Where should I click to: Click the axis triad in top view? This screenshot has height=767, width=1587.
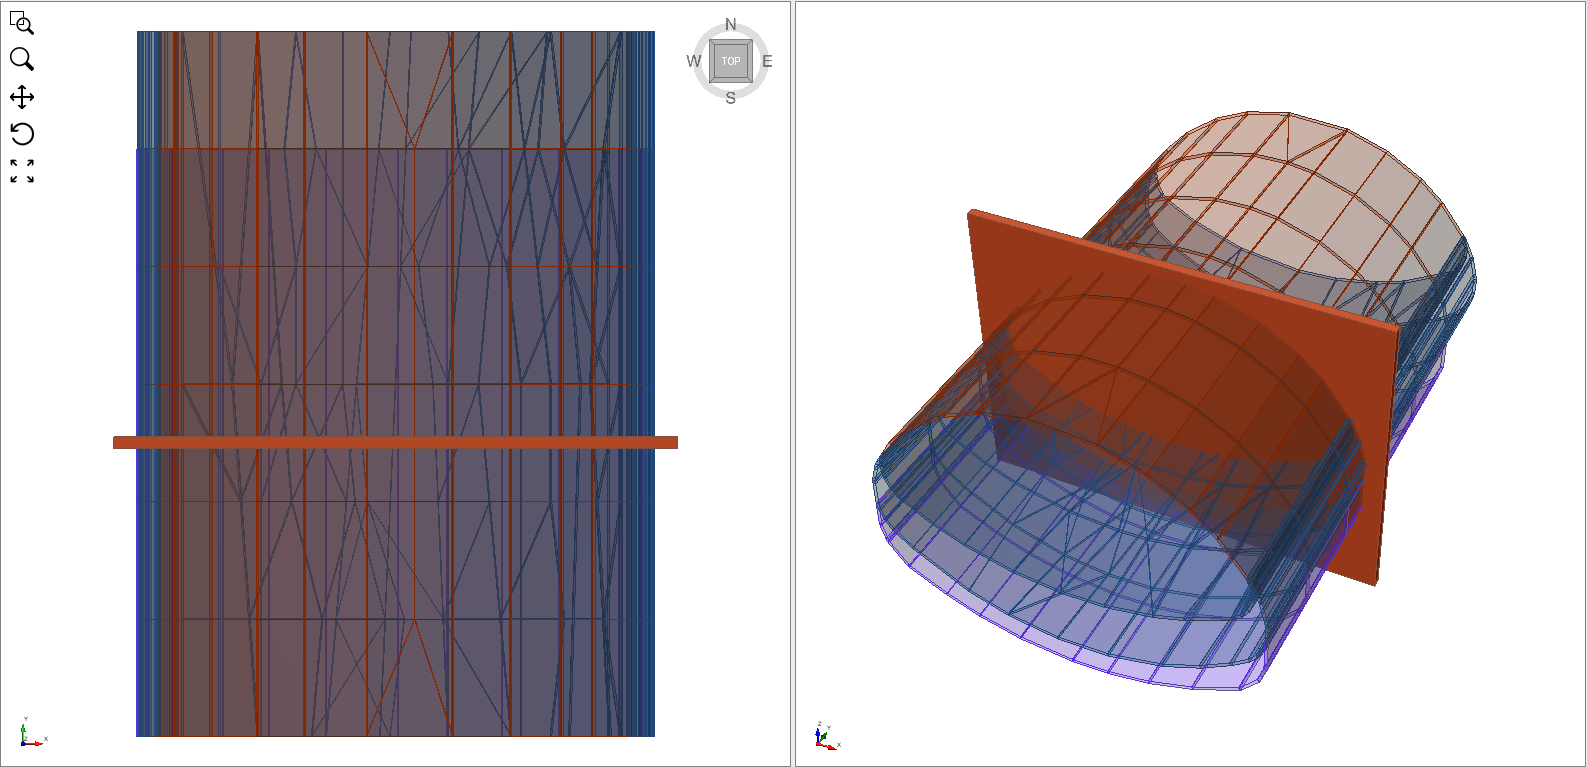click(x=32, y=733)
